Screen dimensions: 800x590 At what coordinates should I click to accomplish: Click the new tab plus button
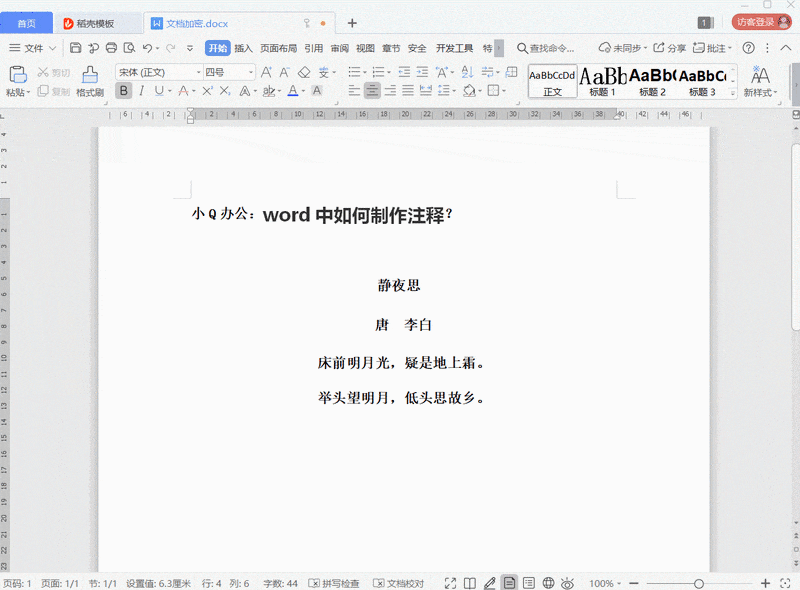352,23
